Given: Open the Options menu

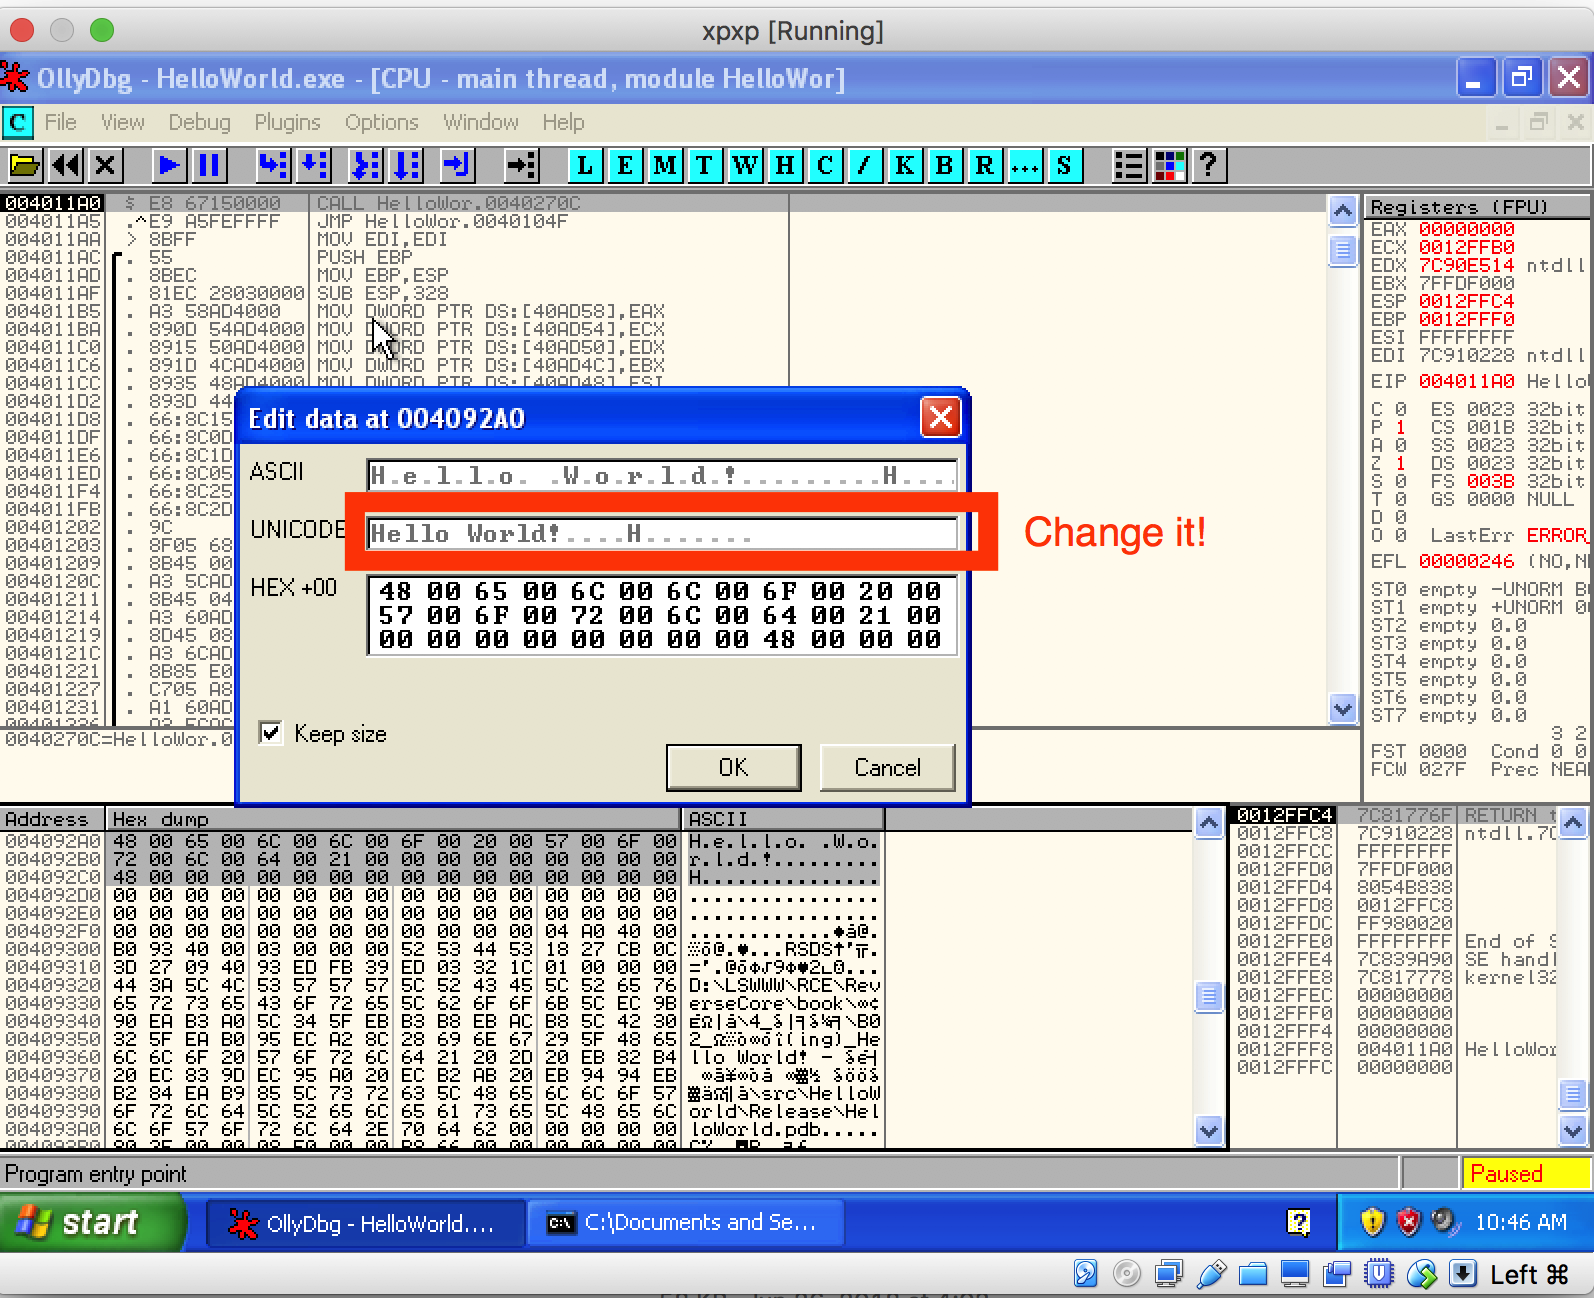Looking at the screenshot, I should (381, 122).
